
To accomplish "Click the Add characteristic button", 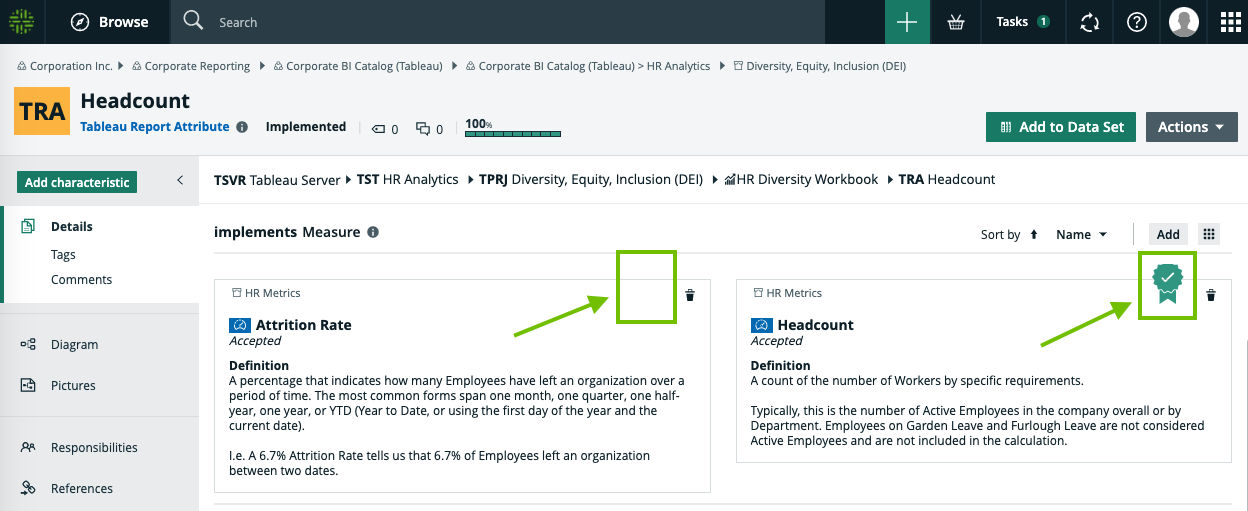I will click(x=77, y=182).
